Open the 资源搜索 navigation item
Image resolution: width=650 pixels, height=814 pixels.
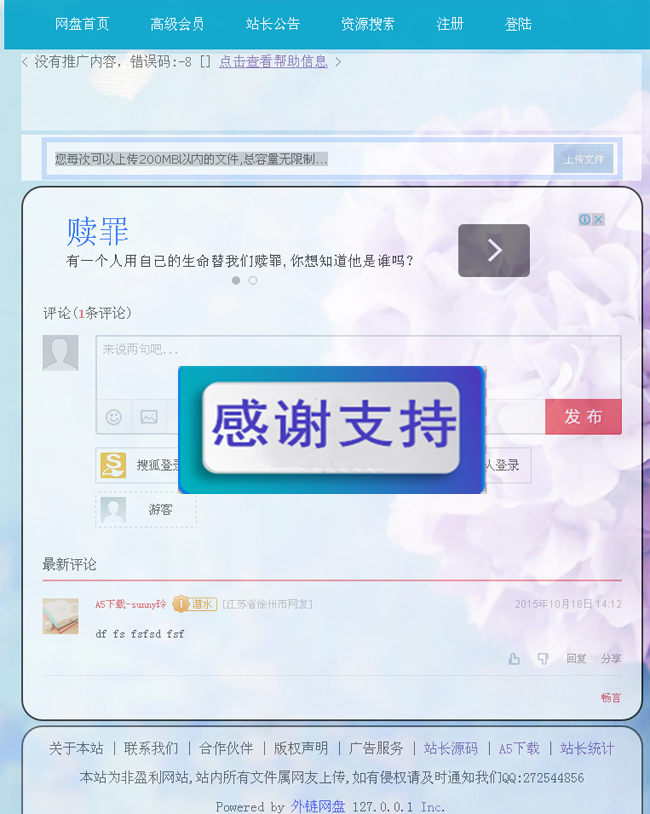coord(368,24)
